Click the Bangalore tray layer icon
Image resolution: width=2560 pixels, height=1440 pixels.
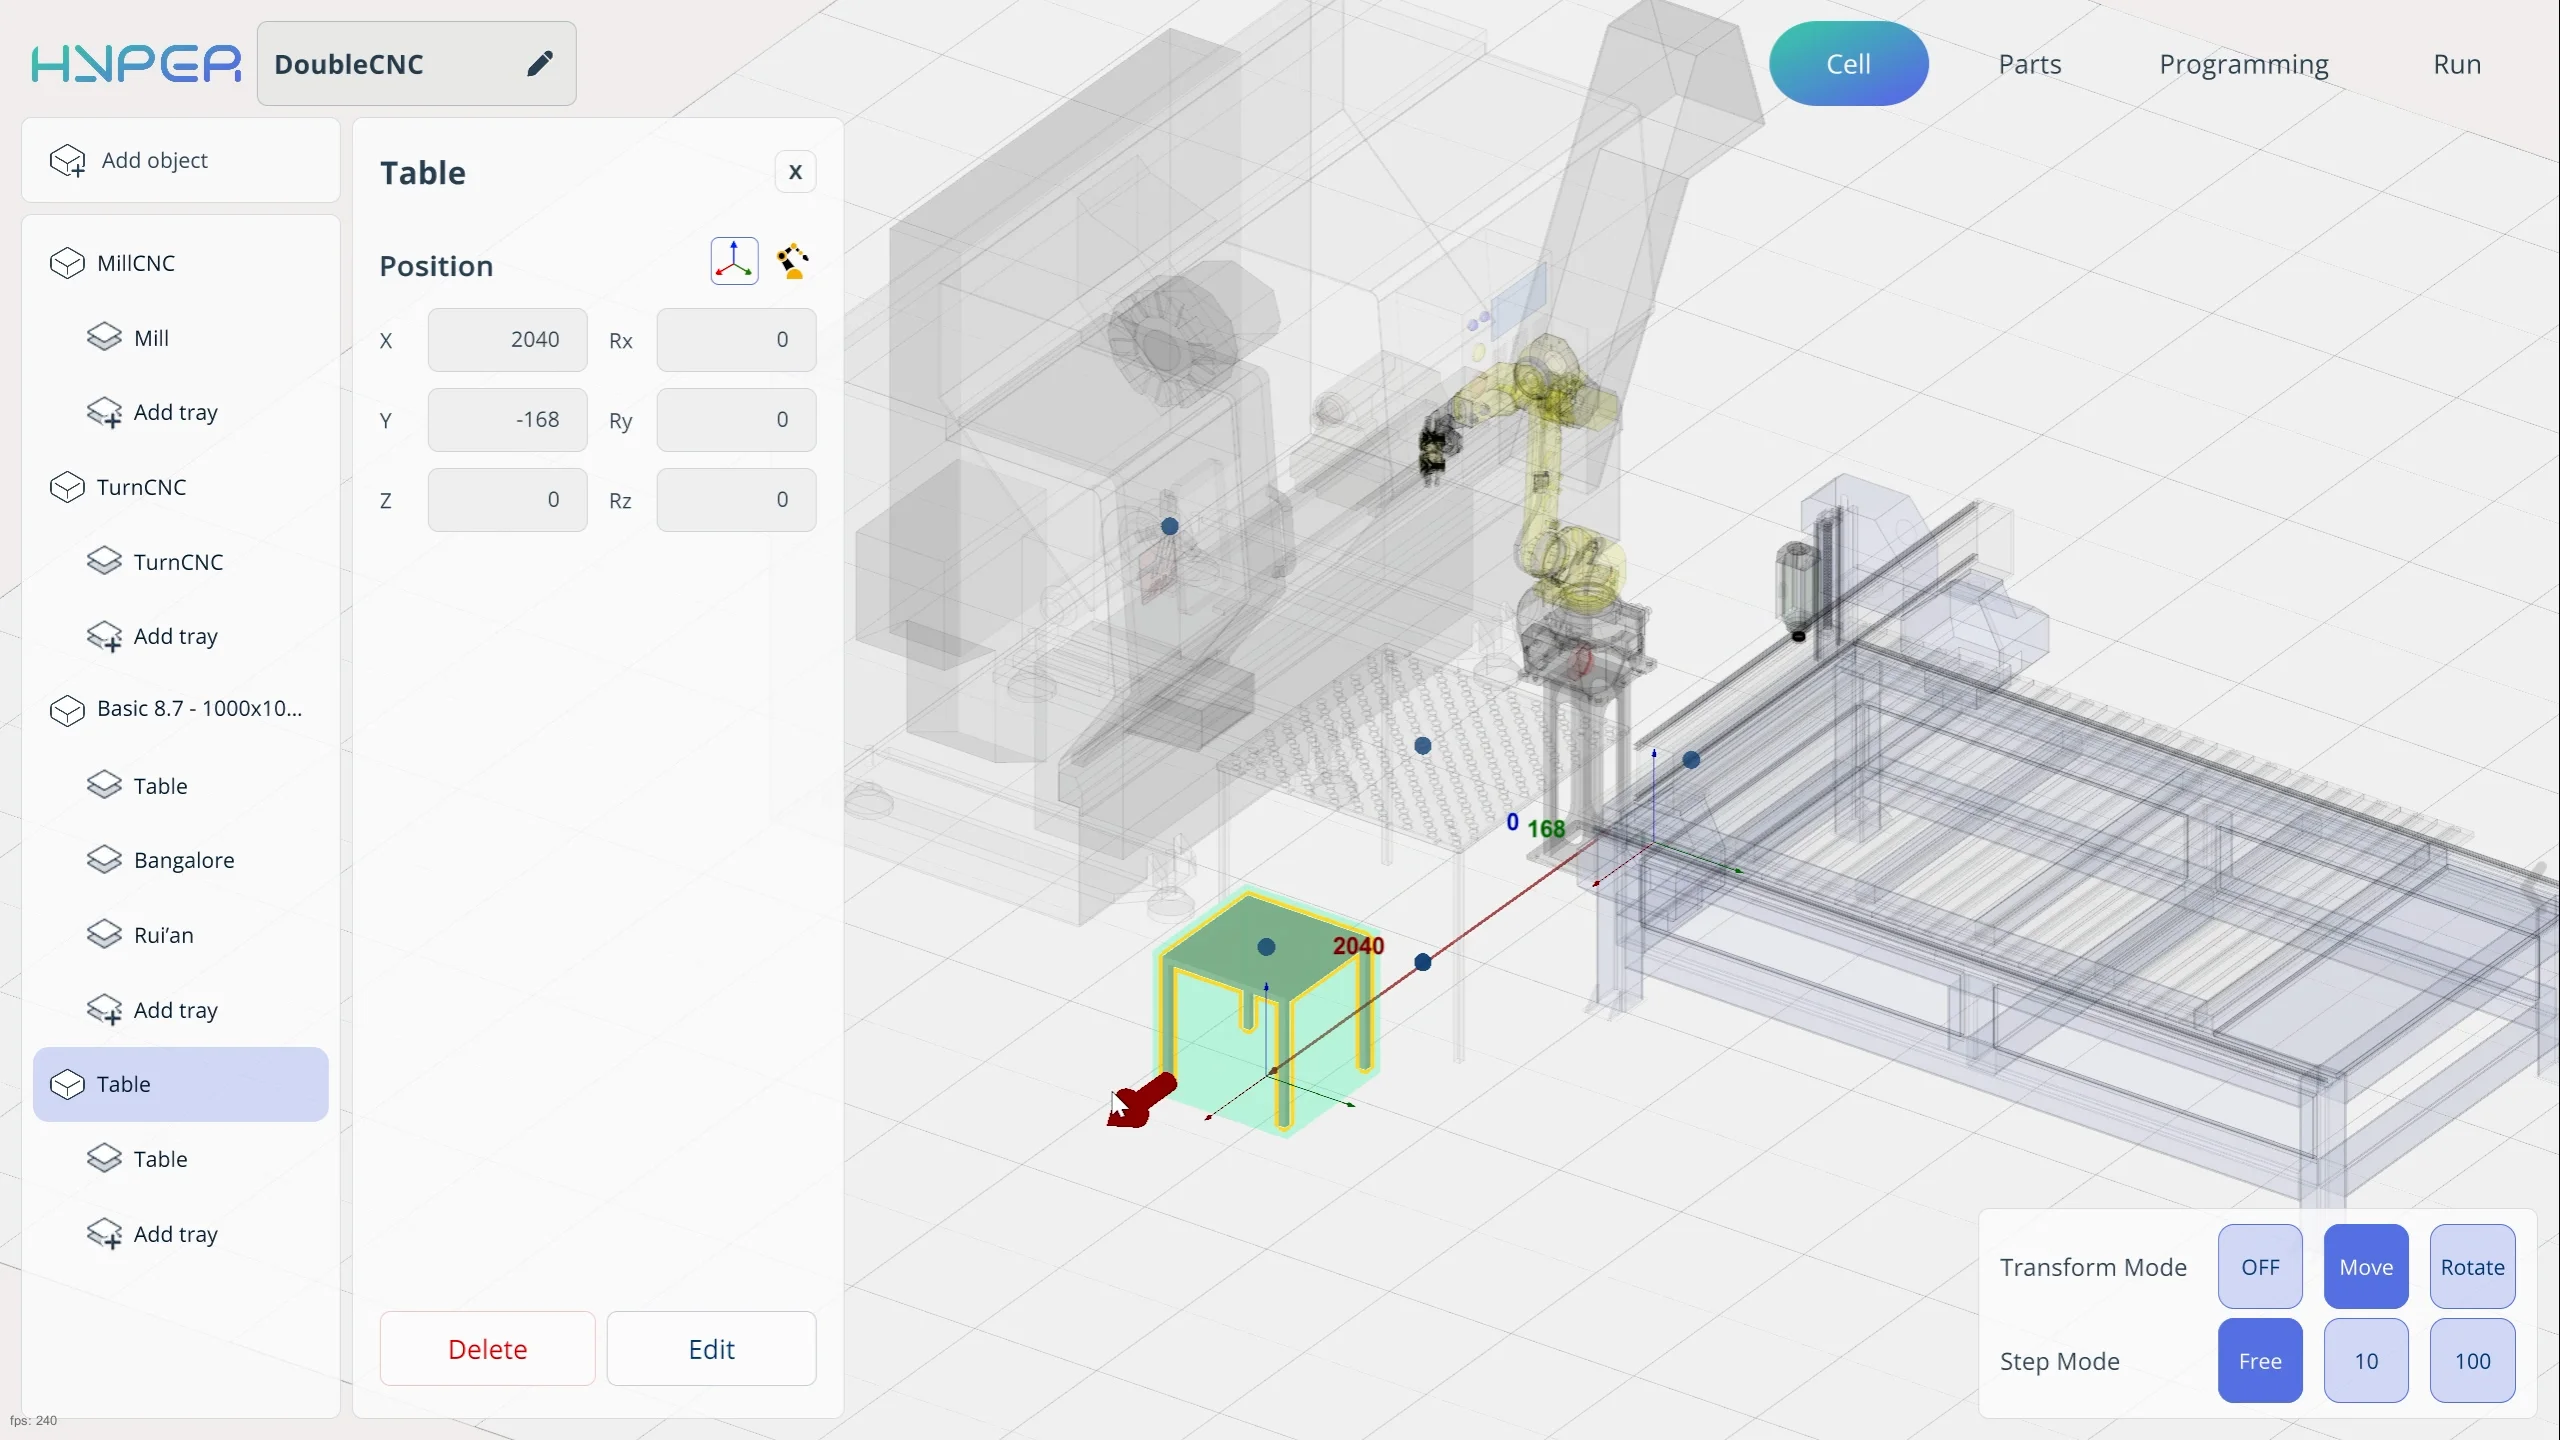click(104, 860)
